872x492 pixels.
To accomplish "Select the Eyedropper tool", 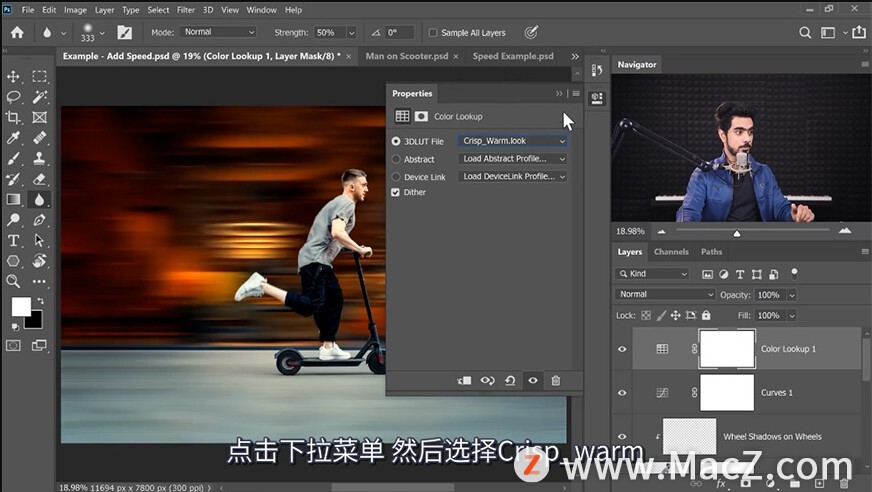I will point(13,138).
